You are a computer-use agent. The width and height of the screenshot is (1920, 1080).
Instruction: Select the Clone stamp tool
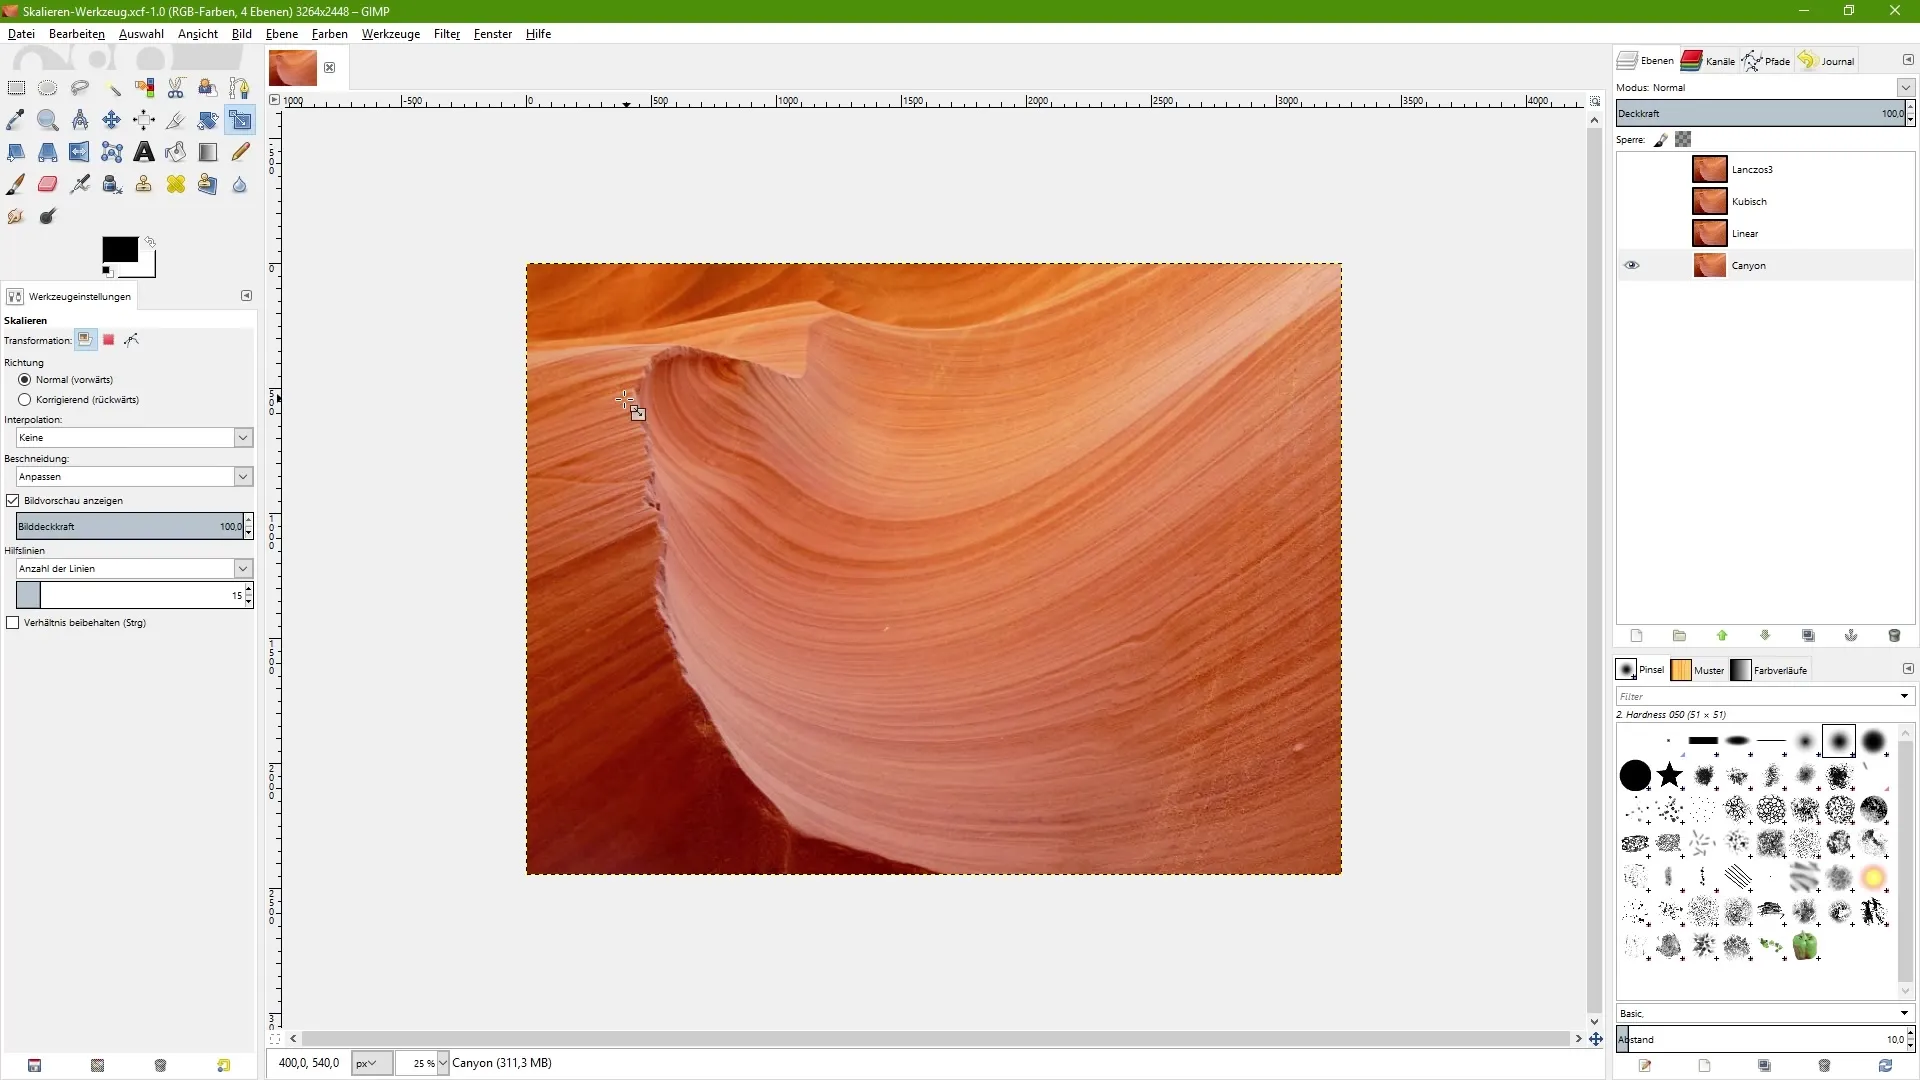pos(144,184)
